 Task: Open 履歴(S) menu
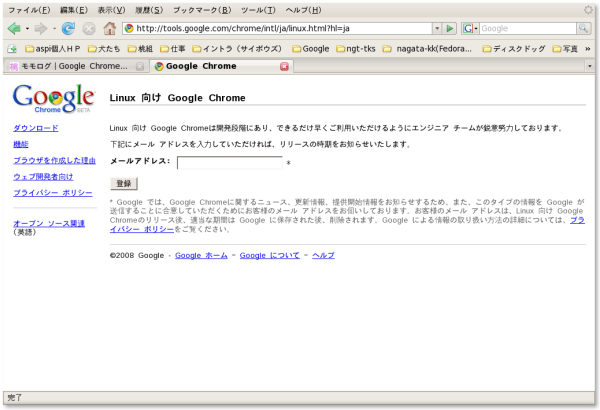(149, 10)
